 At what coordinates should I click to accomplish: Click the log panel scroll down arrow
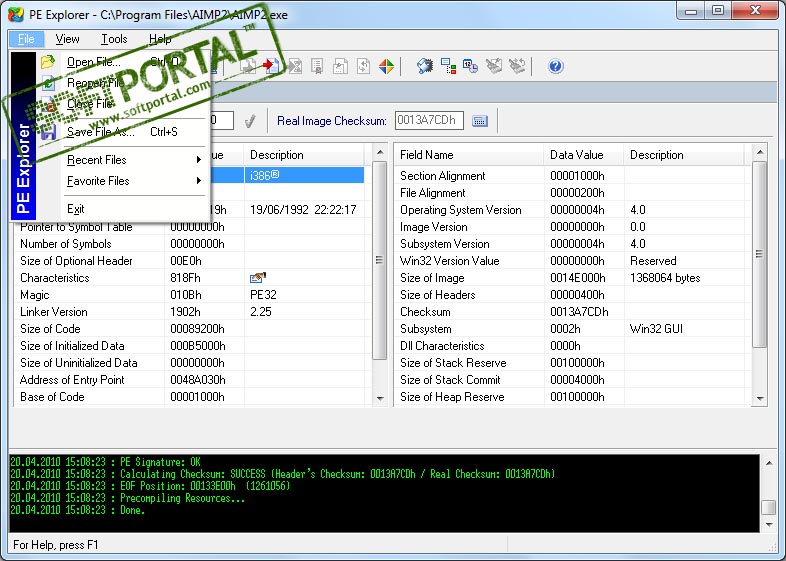[x=769, y=525]
